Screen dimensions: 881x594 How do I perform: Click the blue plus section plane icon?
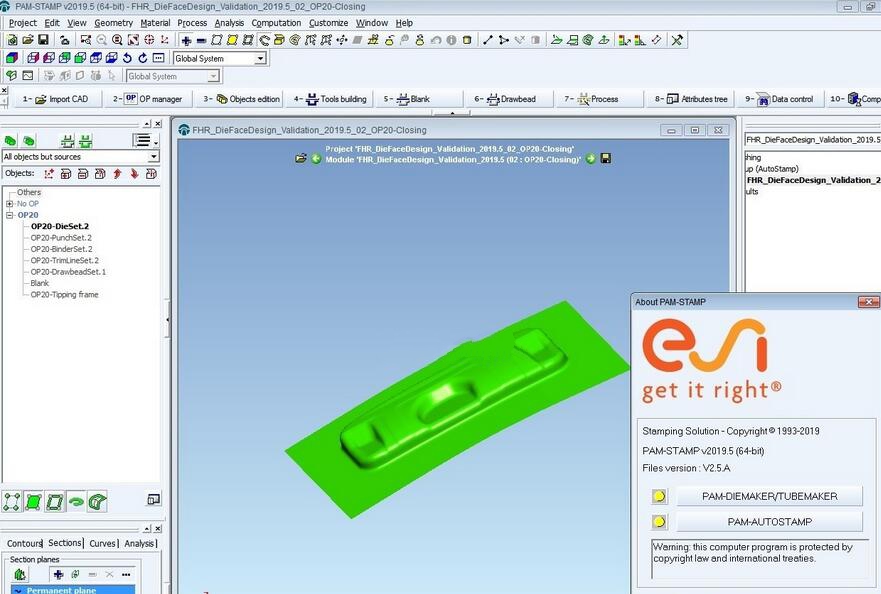tap(58, 574)
